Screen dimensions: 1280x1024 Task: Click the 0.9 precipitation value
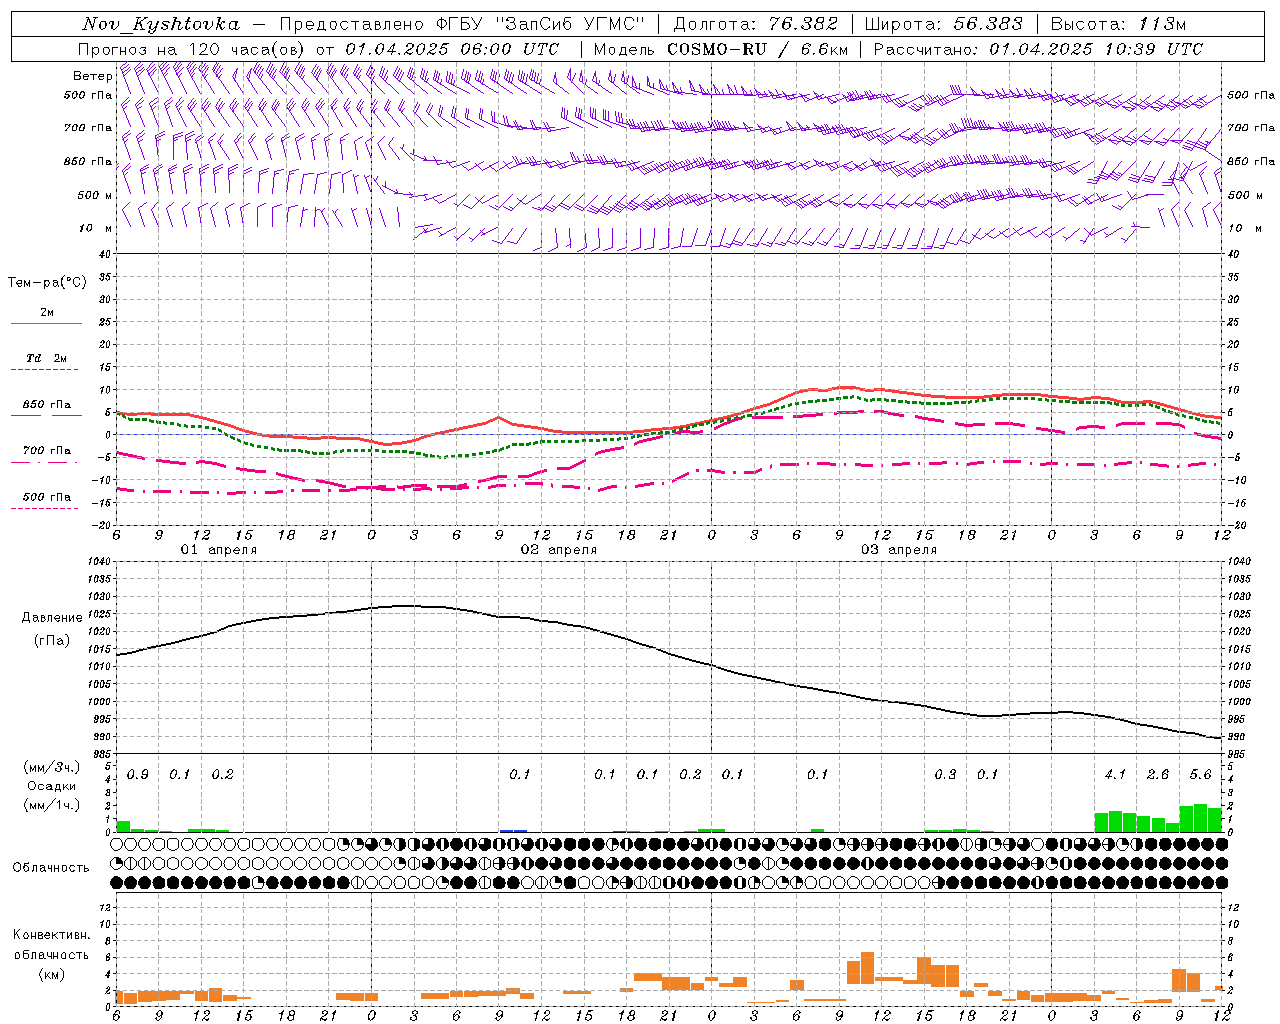point(138,775)
